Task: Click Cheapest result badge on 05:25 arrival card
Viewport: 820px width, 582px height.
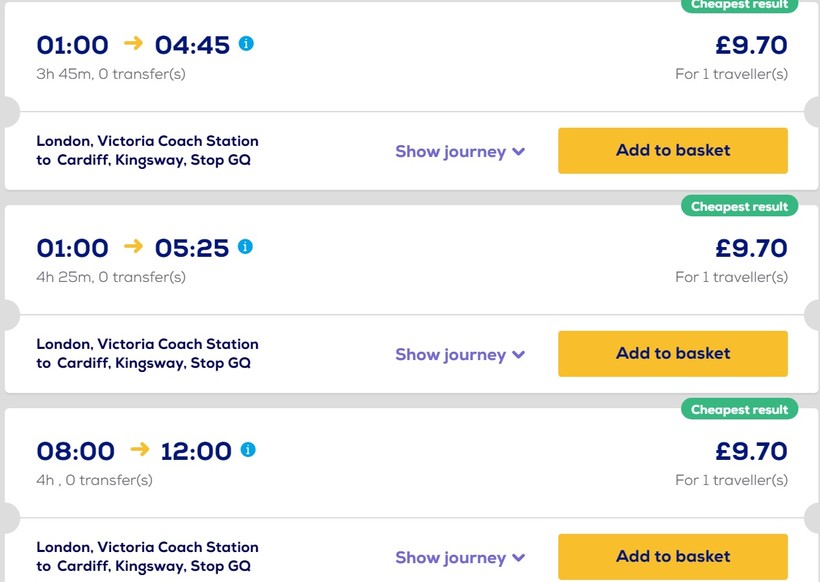Action: (x=739, y=207)
